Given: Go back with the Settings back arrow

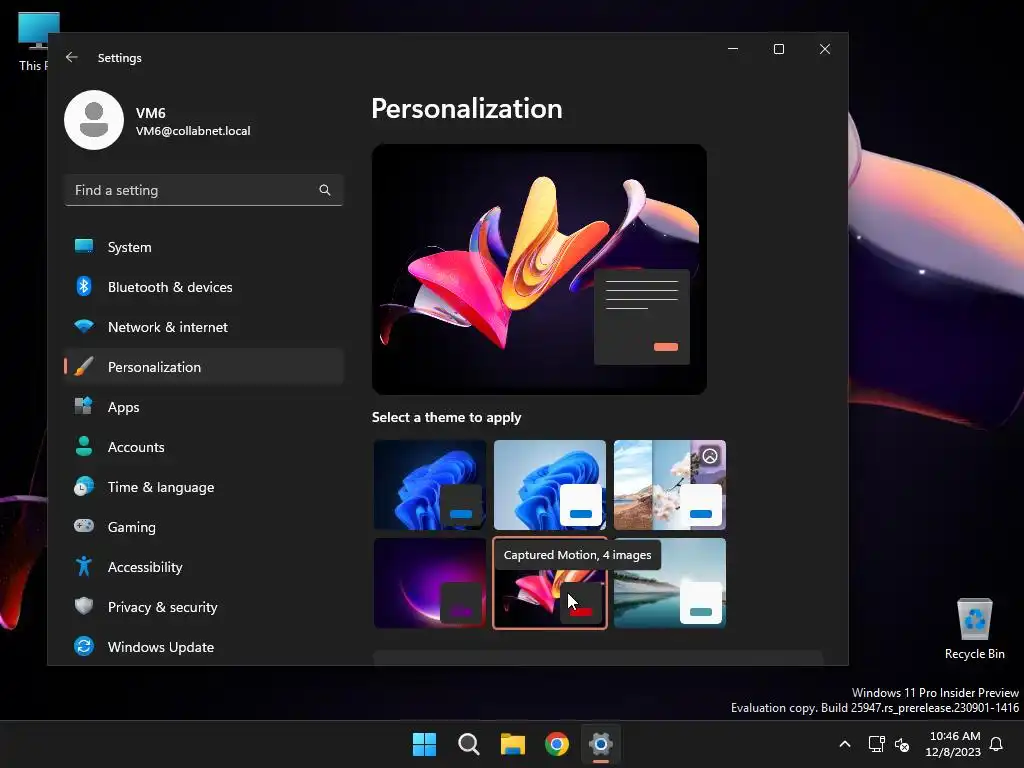Looking at the screenshot, I should coord(72,57).
